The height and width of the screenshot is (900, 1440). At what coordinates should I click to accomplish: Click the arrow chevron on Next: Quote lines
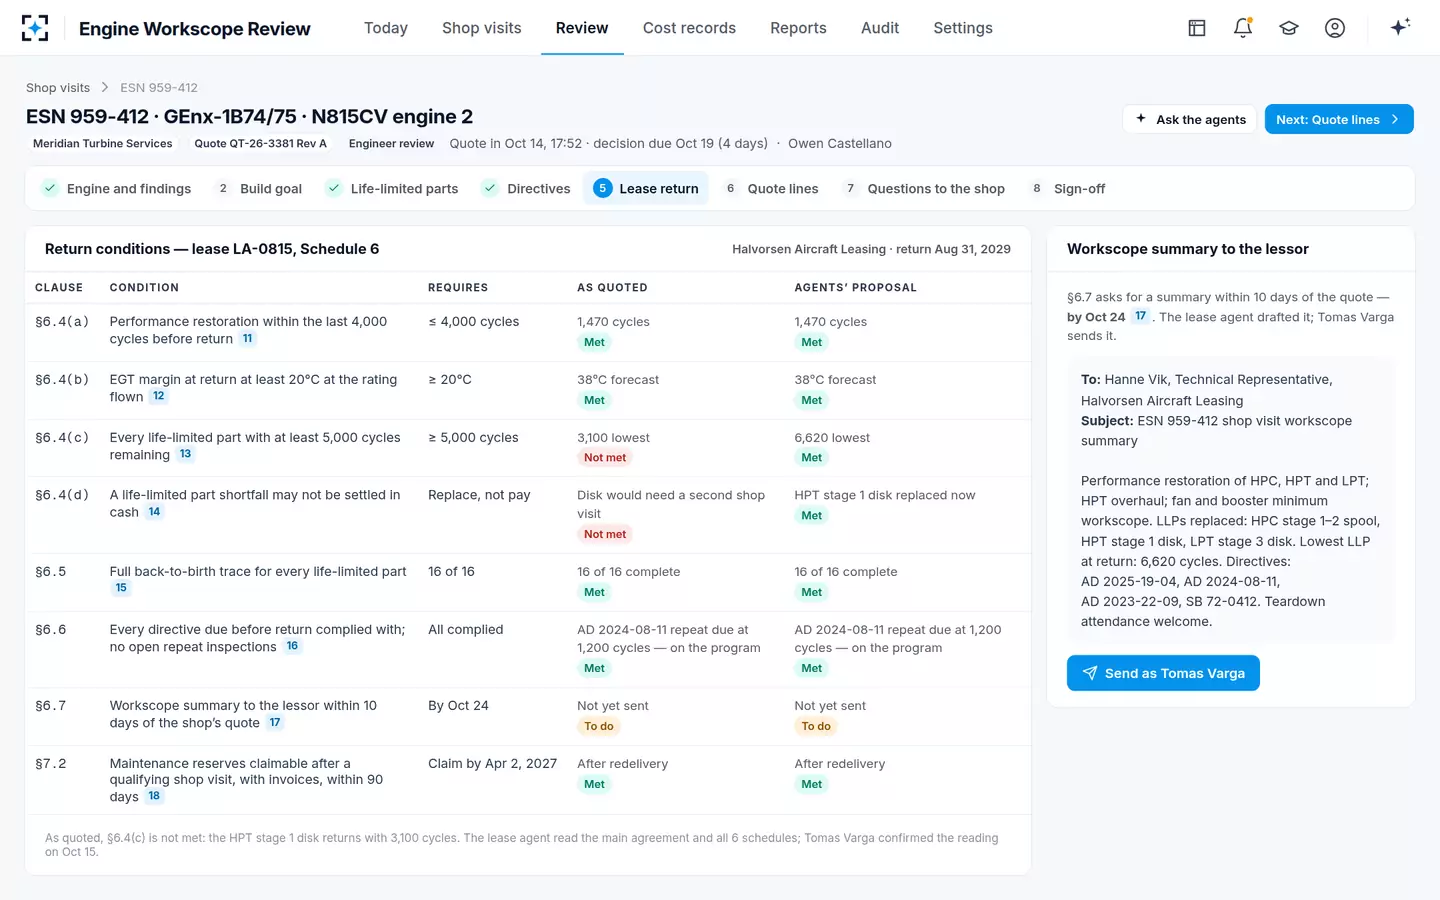(x=1395, y=119)
